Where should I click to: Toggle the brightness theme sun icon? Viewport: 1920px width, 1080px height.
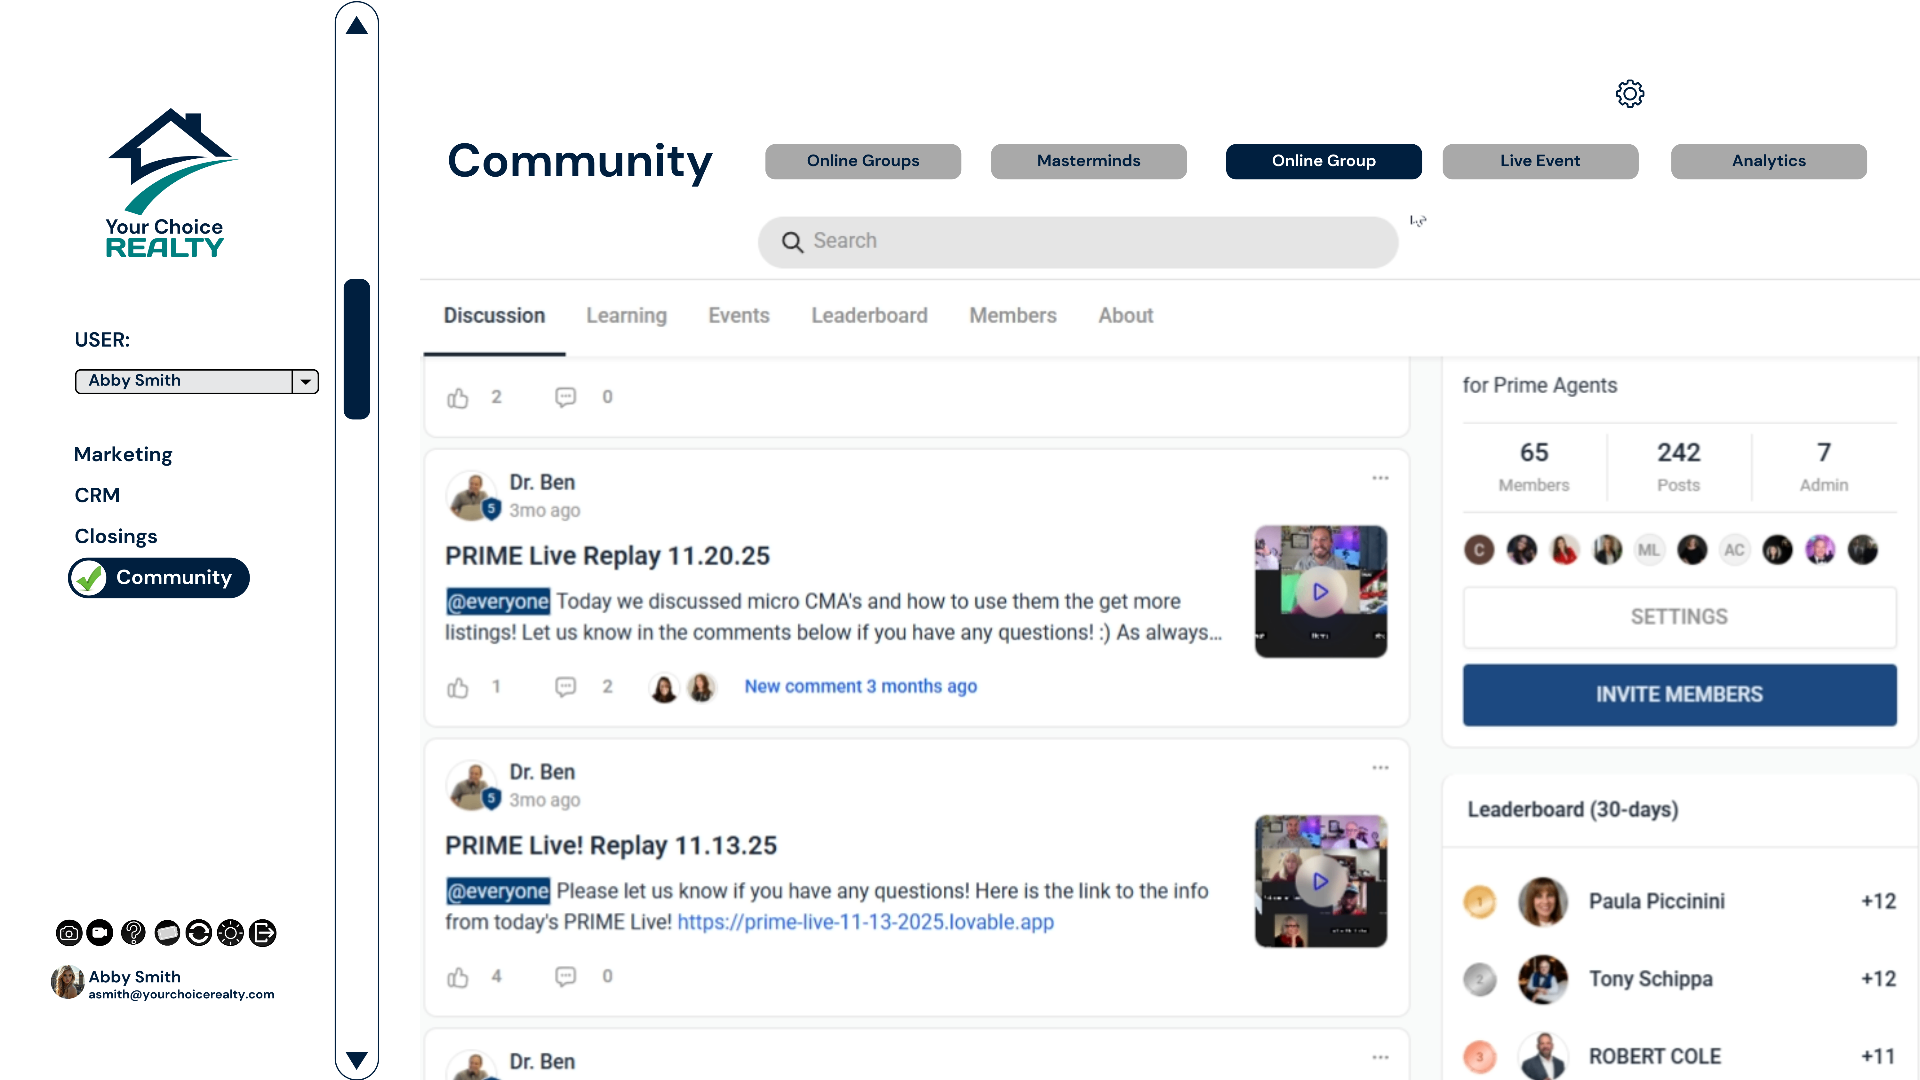click(x=231, y=933)
